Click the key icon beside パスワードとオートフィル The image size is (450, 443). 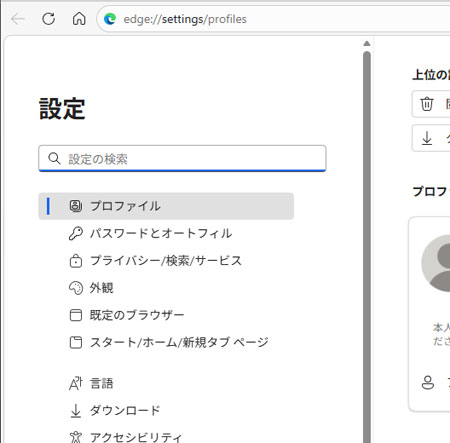(x=76, y=233)
